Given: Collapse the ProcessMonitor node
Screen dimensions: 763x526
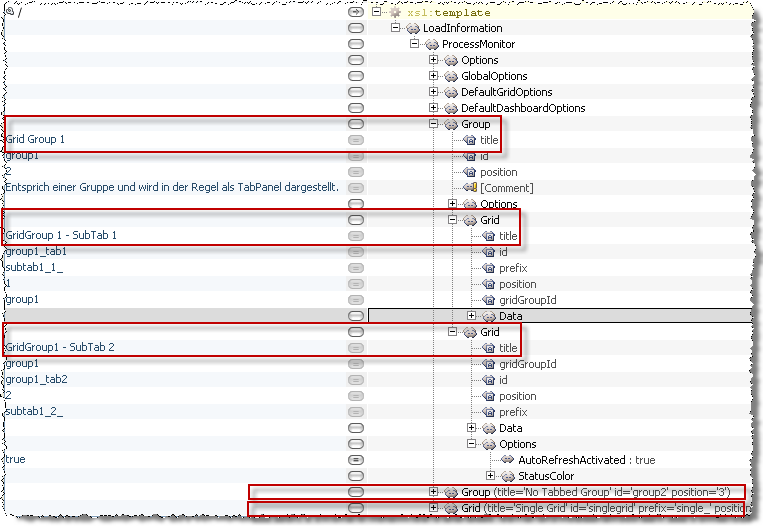Looking at the screenshot, I should pos(414,44).
